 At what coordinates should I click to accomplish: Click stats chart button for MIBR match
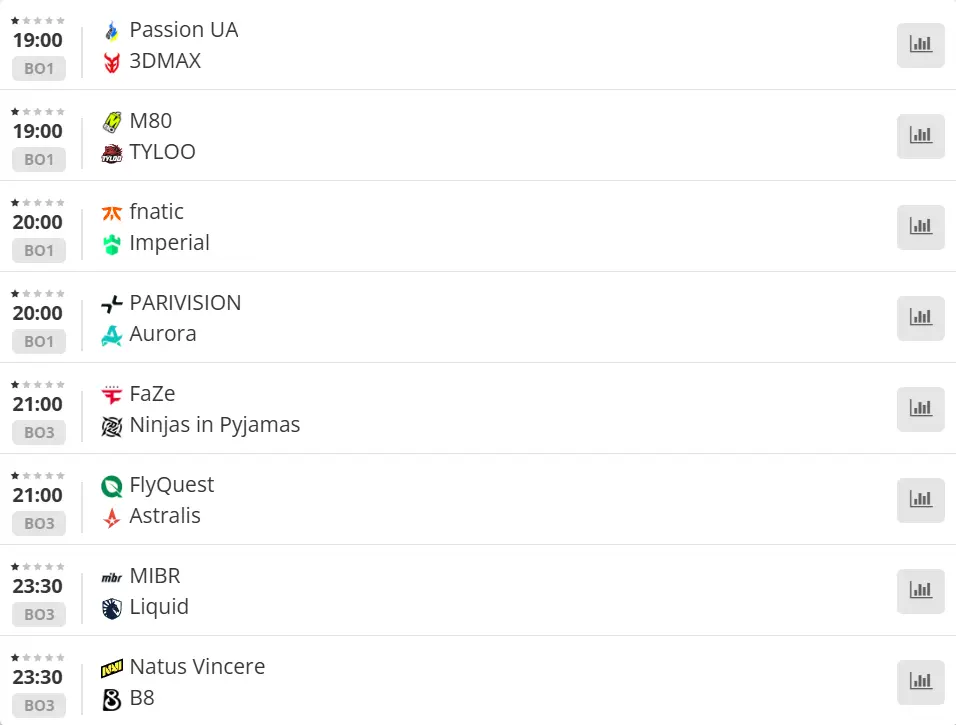click(920, 591)
